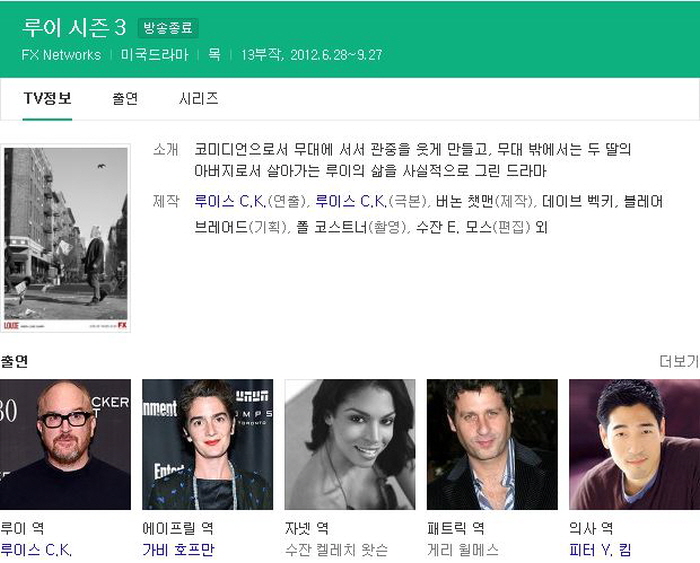Open the 루이스 C.K. name link under 루이 역

pos(36,550)
